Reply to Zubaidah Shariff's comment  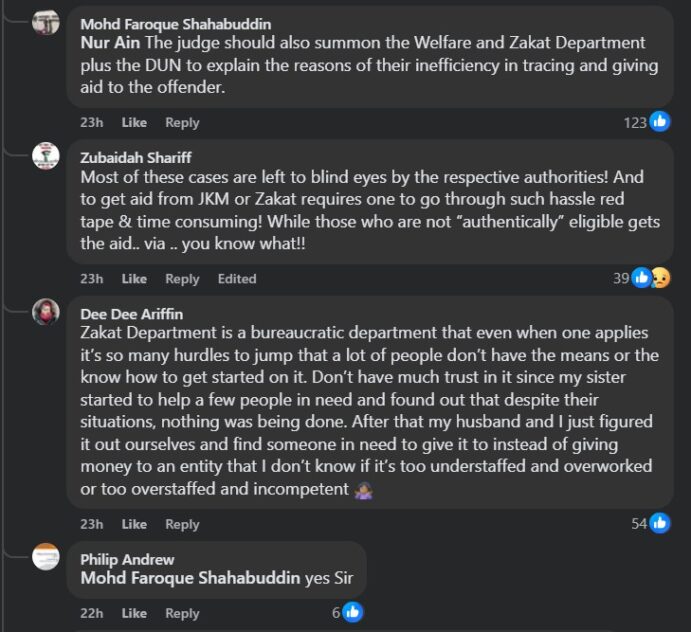(182, 278)
